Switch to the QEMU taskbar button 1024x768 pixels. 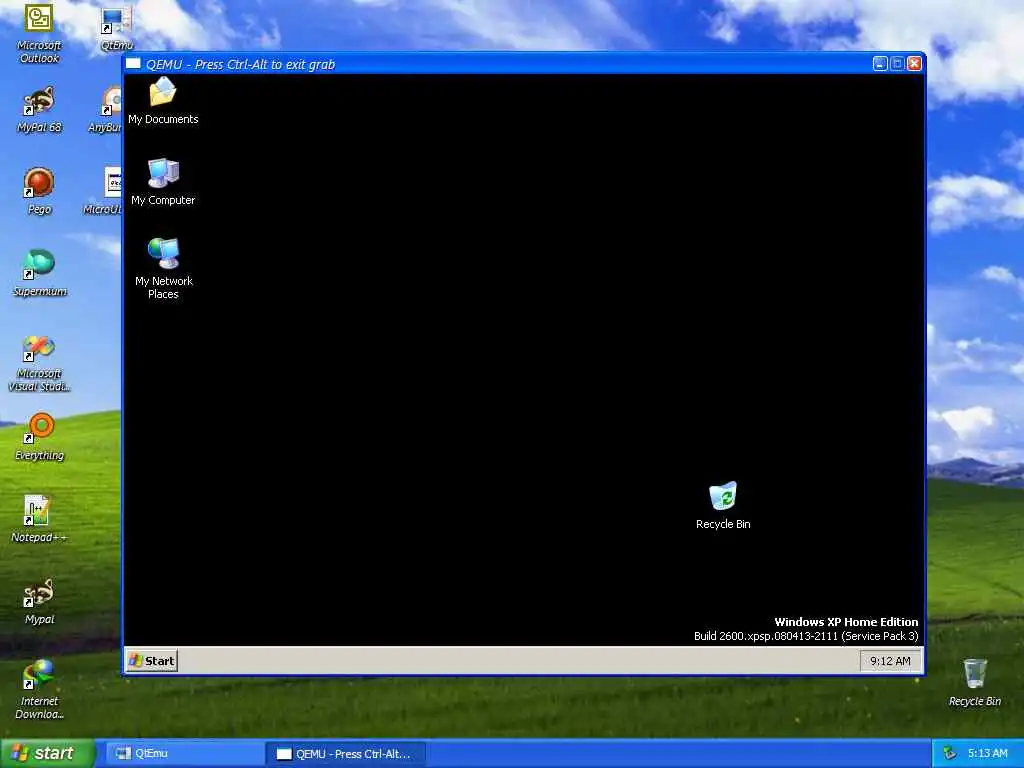click(345, 754)
